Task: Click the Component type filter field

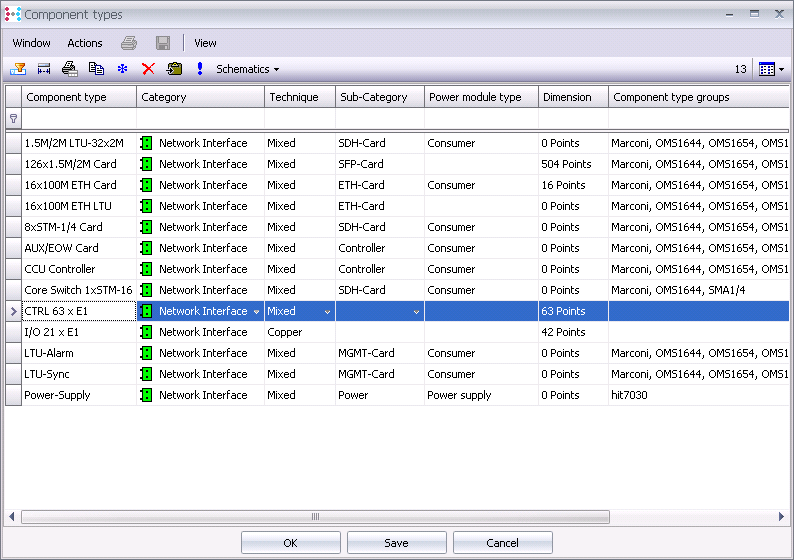Action: pos(78,118)
